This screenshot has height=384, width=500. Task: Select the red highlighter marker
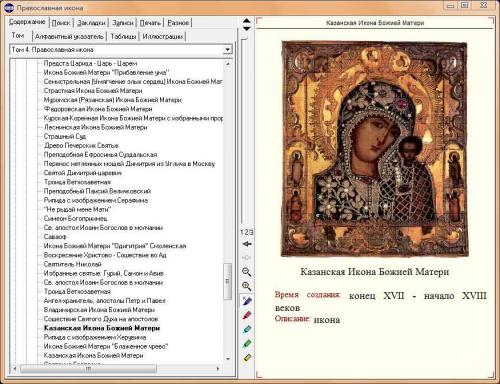pos(247,315)
